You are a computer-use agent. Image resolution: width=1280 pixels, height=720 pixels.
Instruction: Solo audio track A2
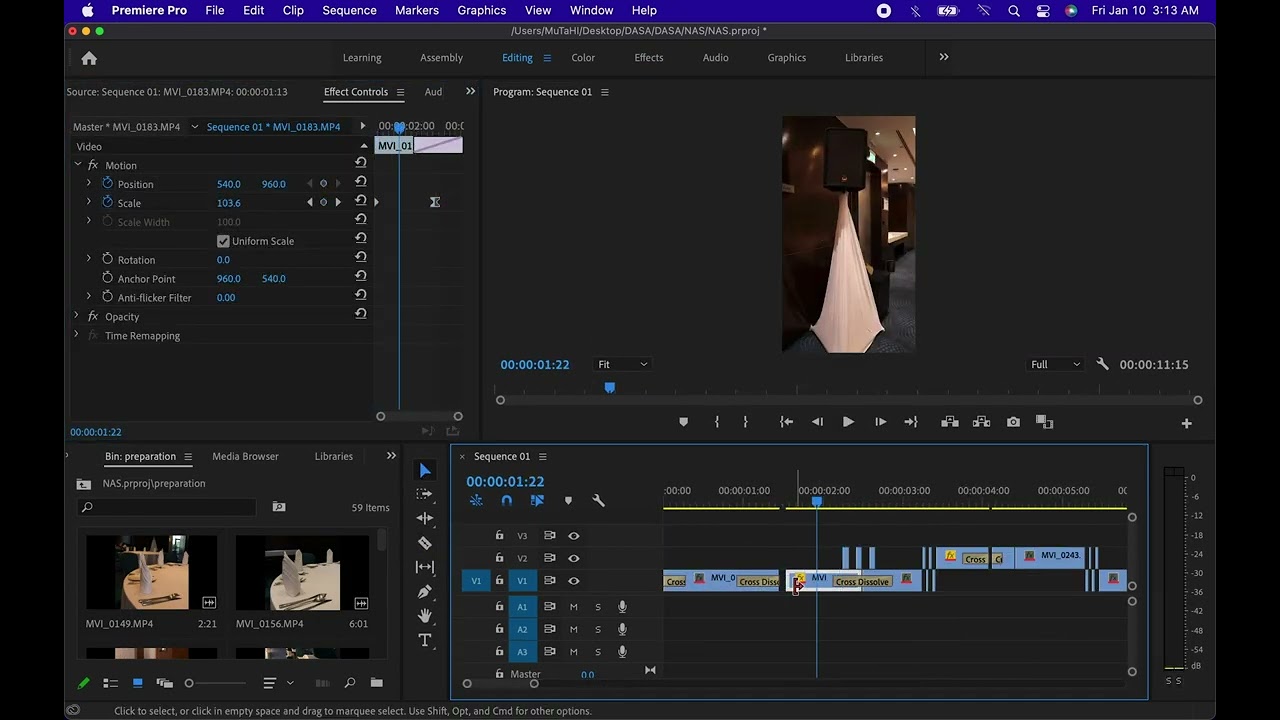(598, 629)
